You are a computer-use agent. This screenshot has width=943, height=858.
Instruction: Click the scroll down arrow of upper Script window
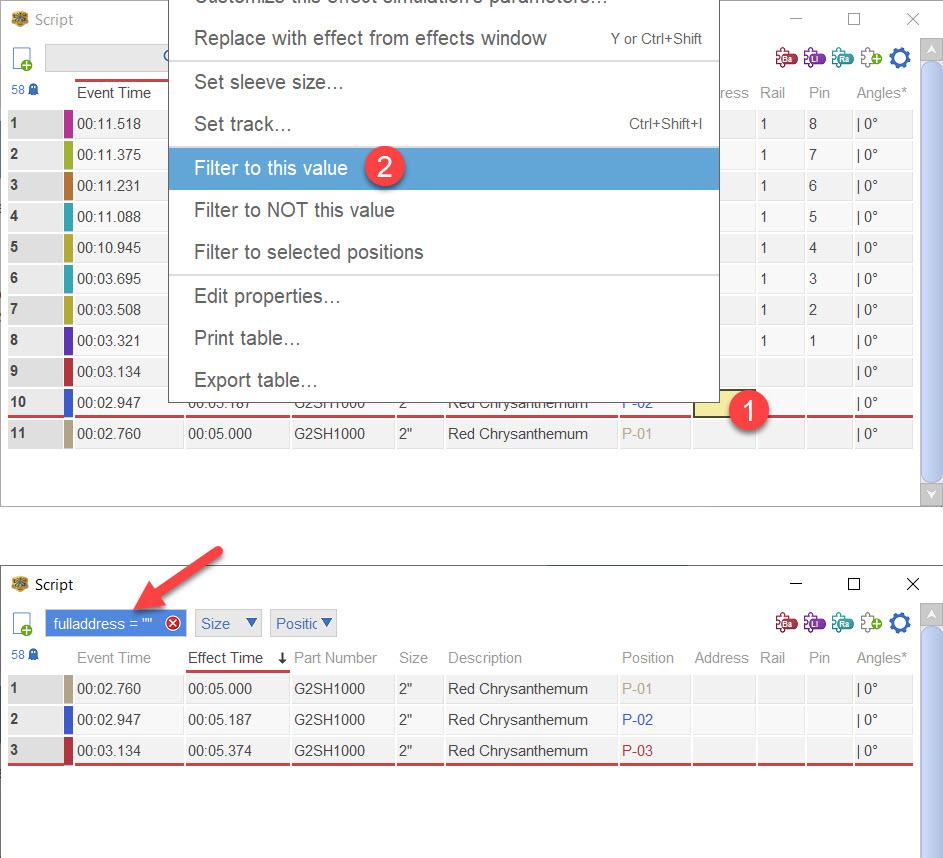pyautogui.click(x=930, y=494)
